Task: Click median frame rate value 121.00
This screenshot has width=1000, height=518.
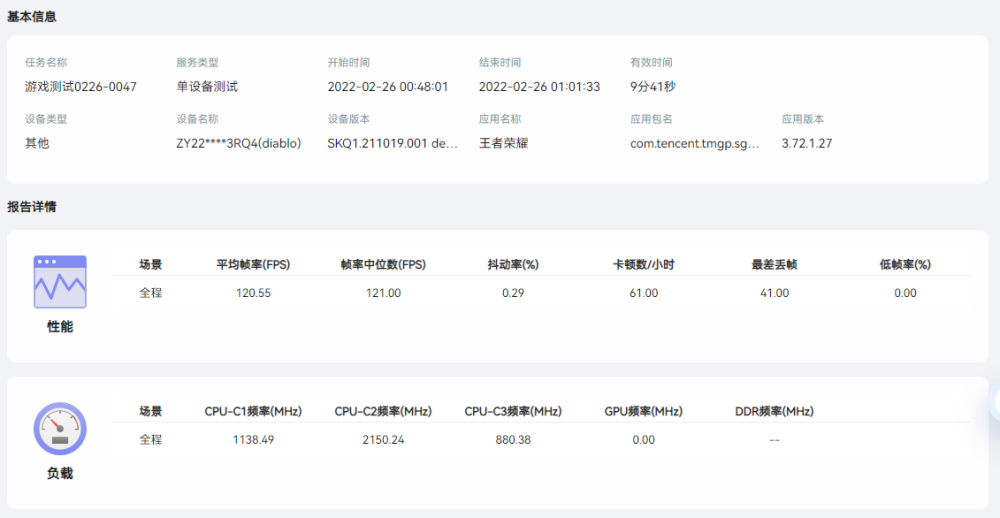Action: [383, 293]
